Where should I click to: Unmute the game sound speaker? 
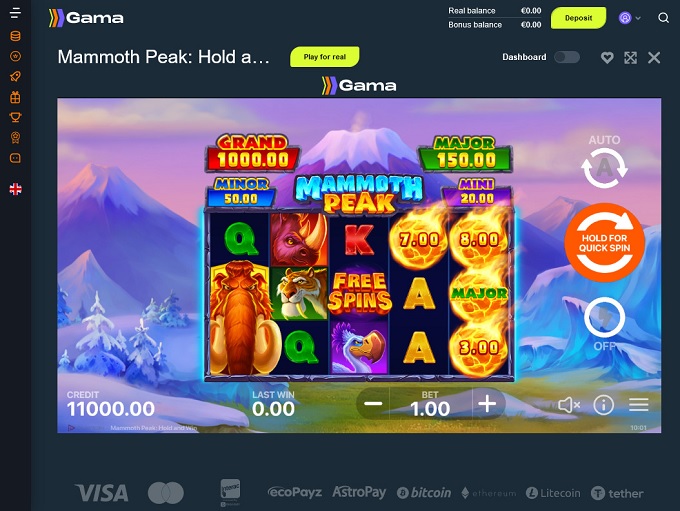(x=569, y=405)
